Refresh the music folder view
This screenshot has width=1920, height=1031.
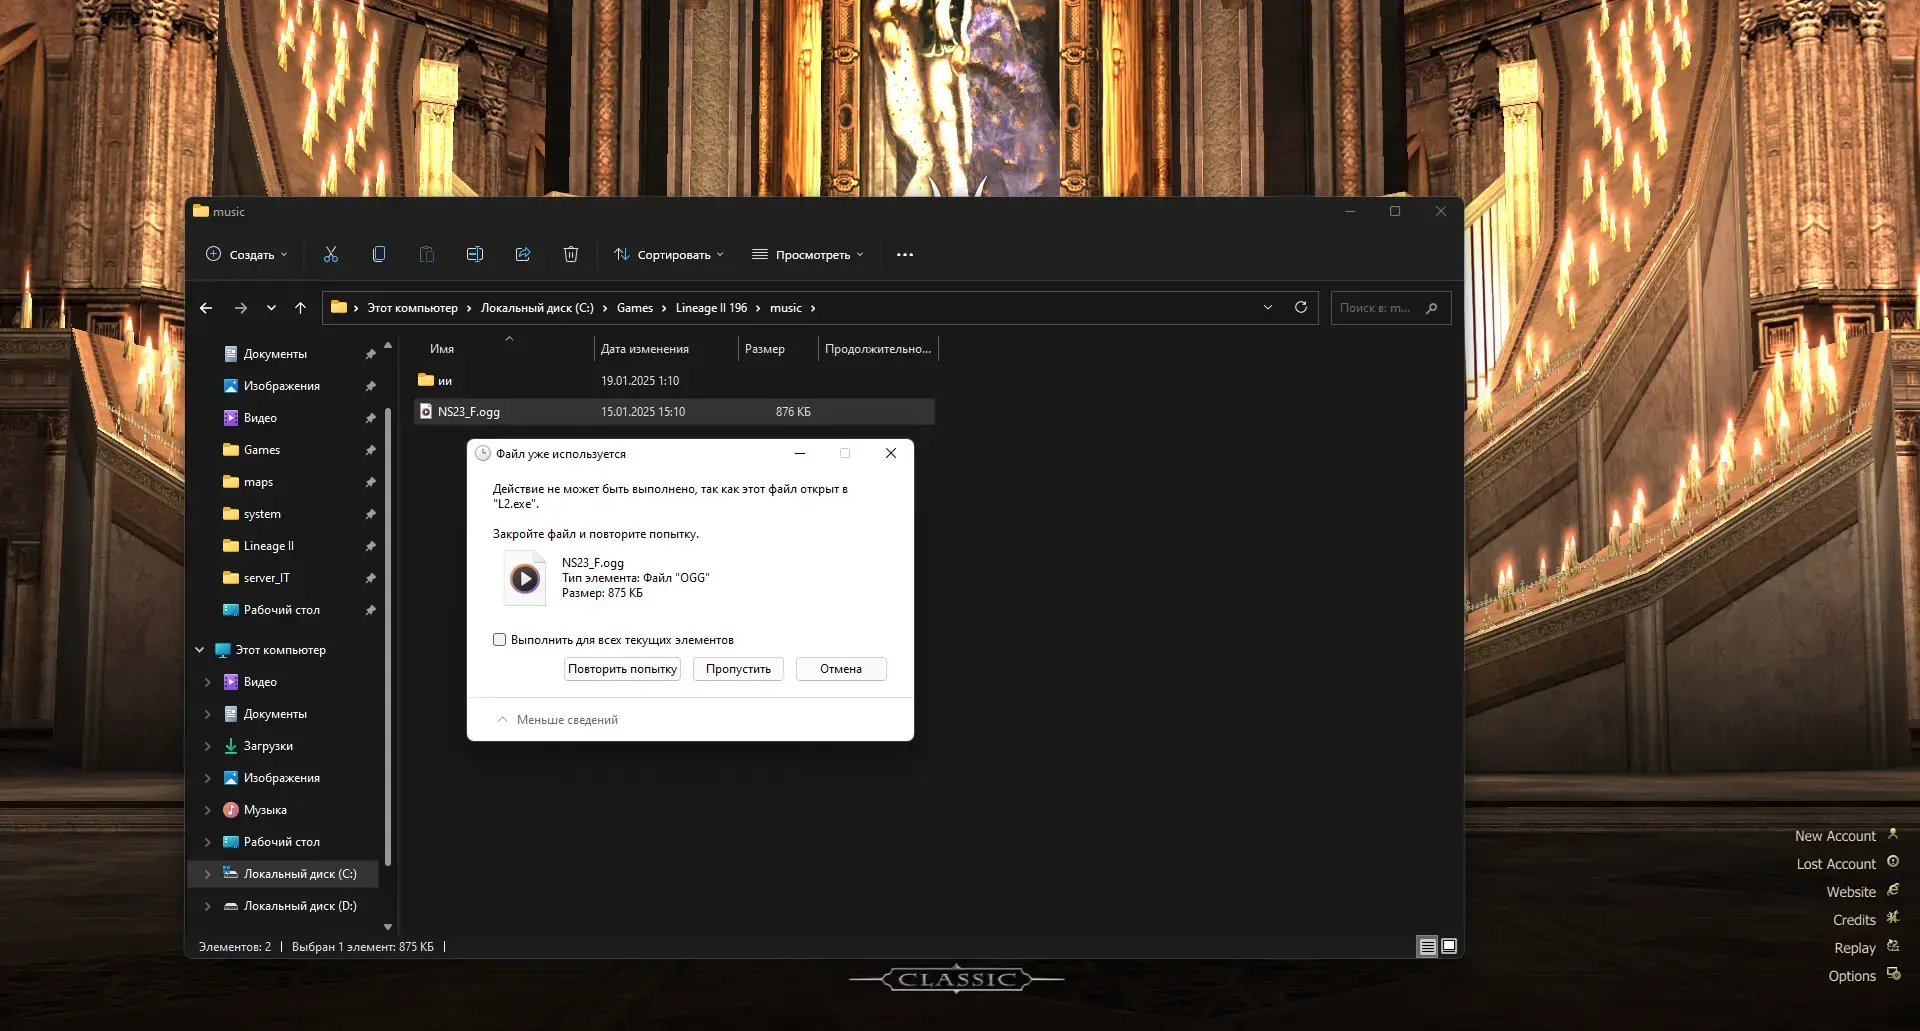pos(1301,307)
